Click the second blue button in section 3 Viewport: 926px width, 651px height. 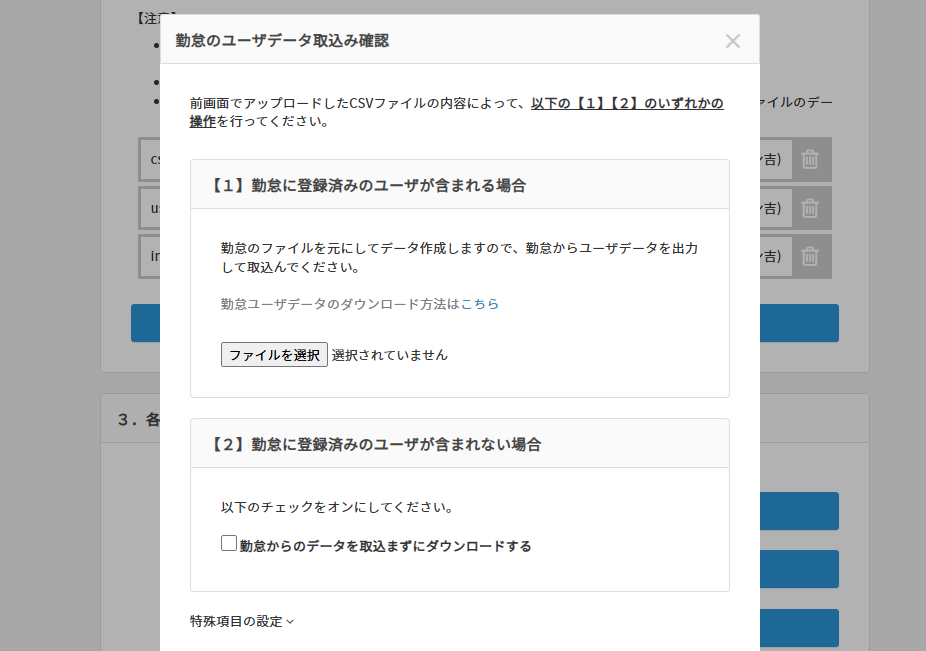point(798,569)
